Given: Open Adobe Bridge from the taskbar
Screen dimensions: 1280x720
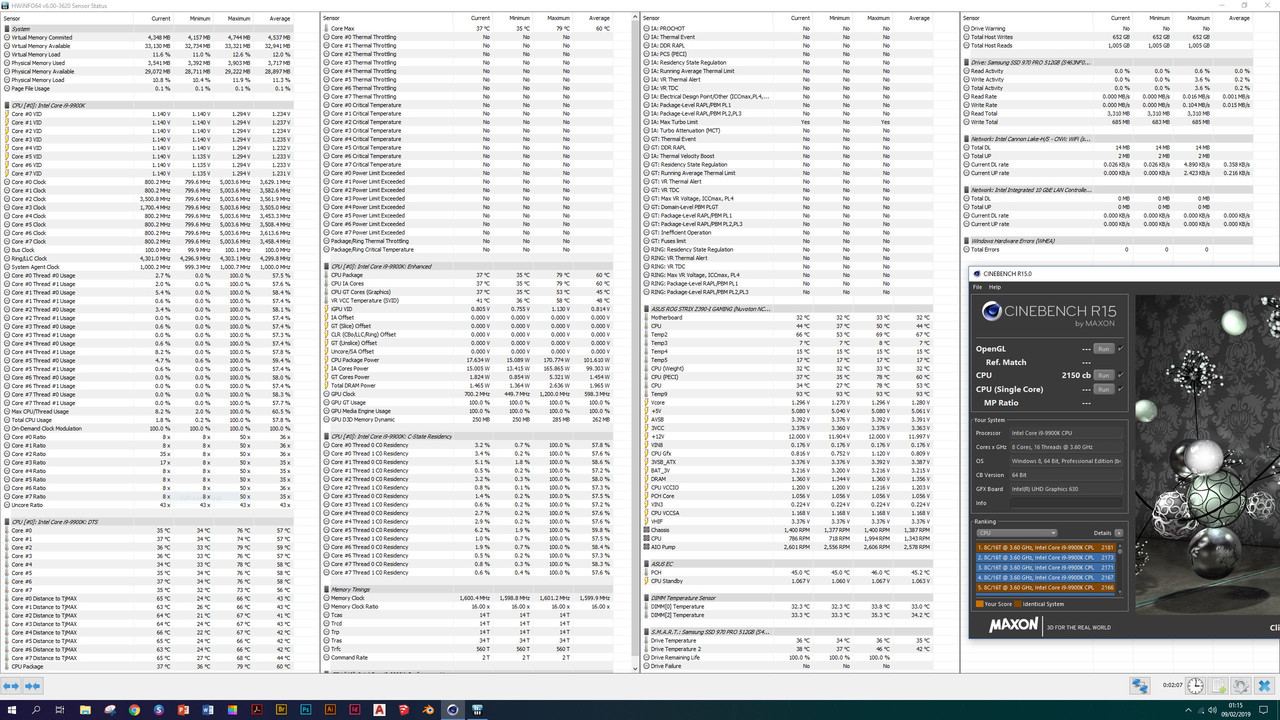Looking at the screenshot, I should [x=281, y=710].
